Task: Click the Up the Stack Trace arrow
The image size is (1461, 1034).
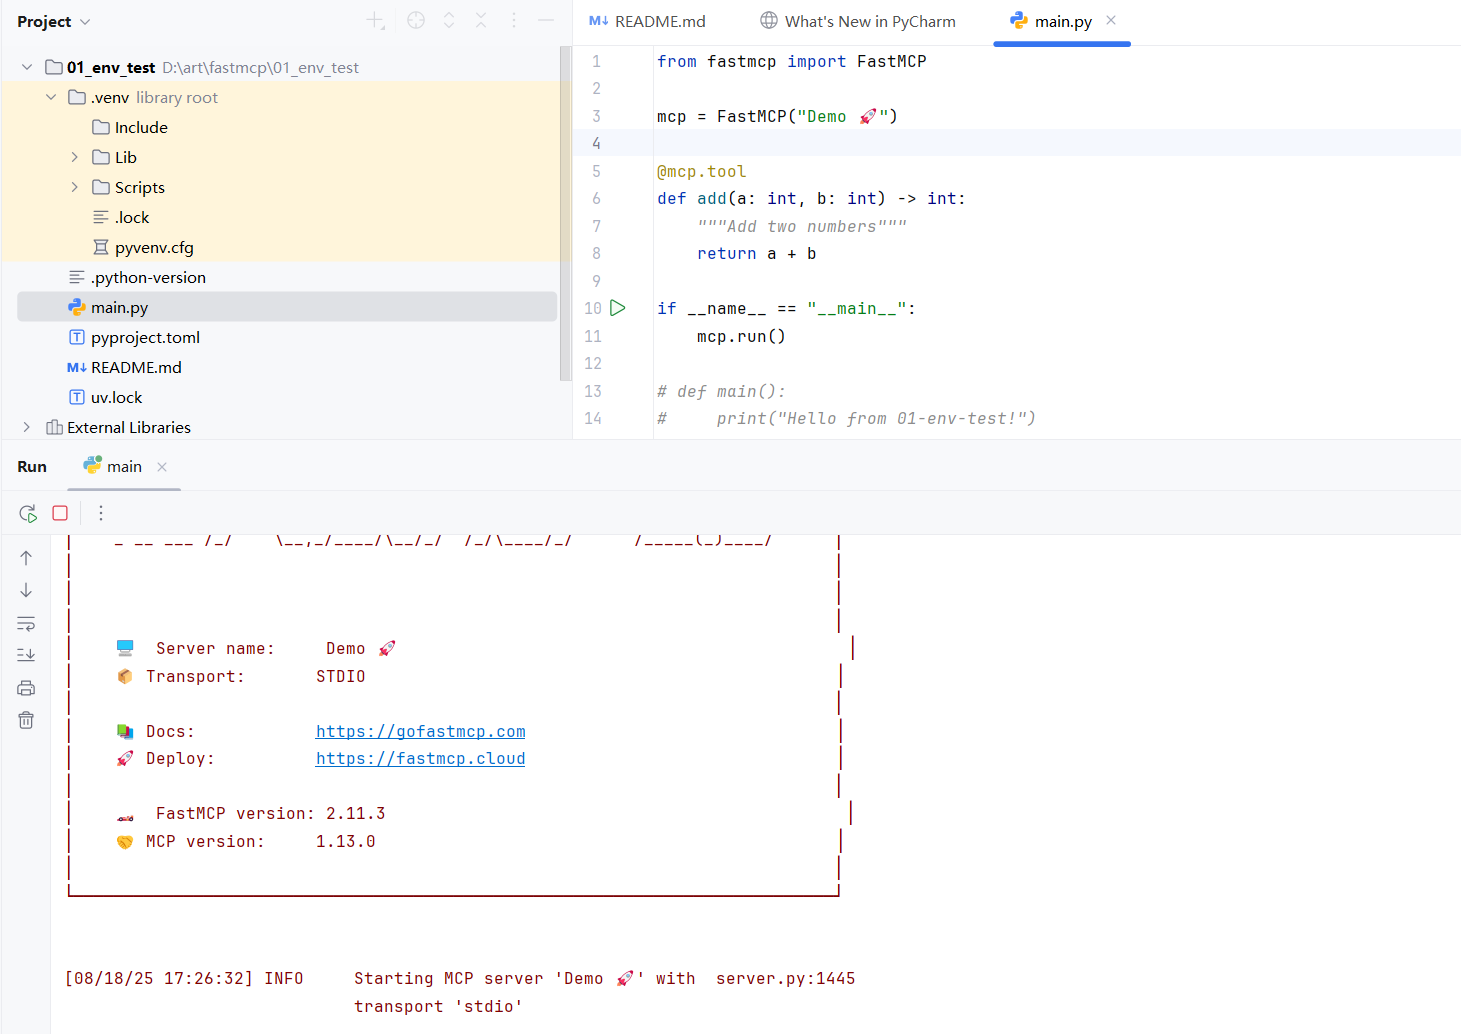Action: click(26, 558)
